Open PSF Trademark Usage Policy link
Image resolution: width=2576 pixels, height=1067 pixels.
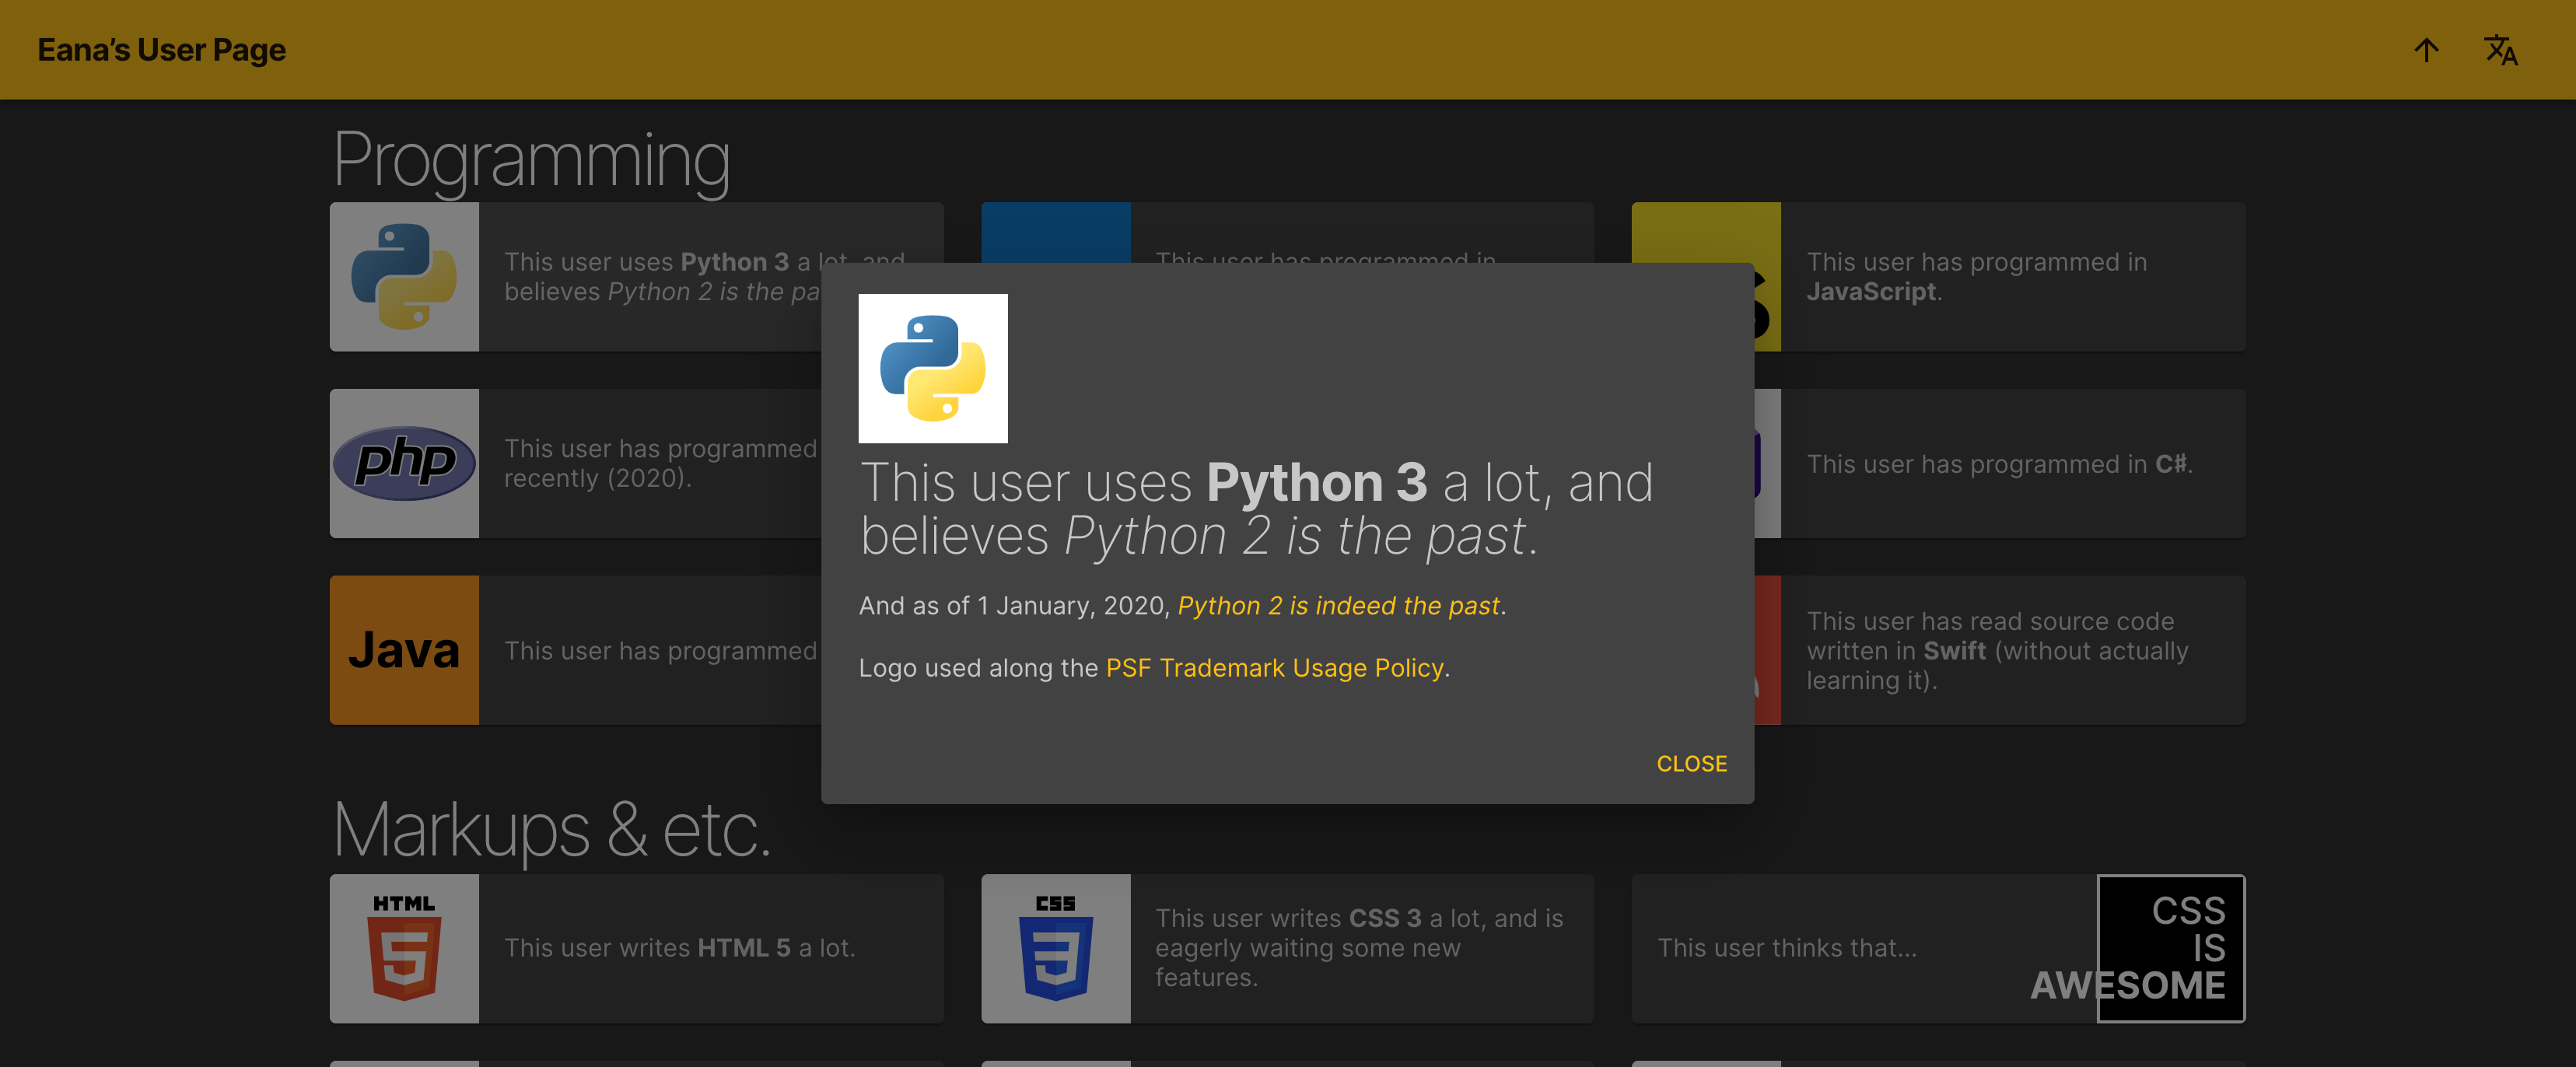[x=1274, y=668]
